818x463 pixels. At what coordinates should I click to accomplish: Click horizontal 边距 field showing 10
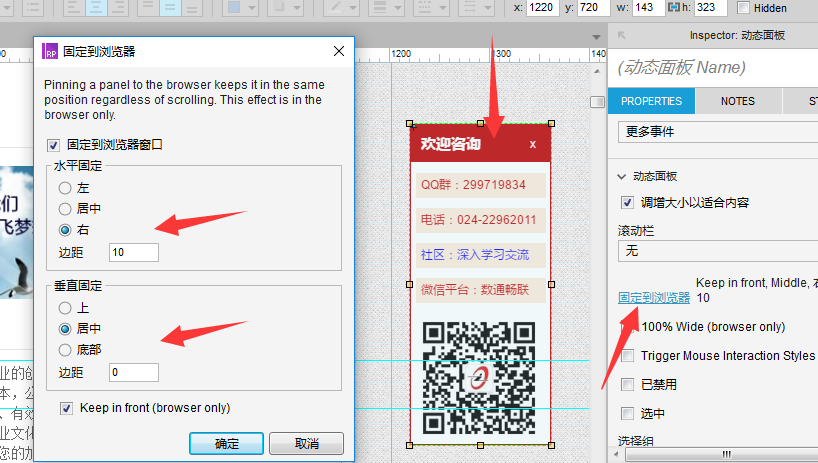pyautogui.click(x=134, y=252)
